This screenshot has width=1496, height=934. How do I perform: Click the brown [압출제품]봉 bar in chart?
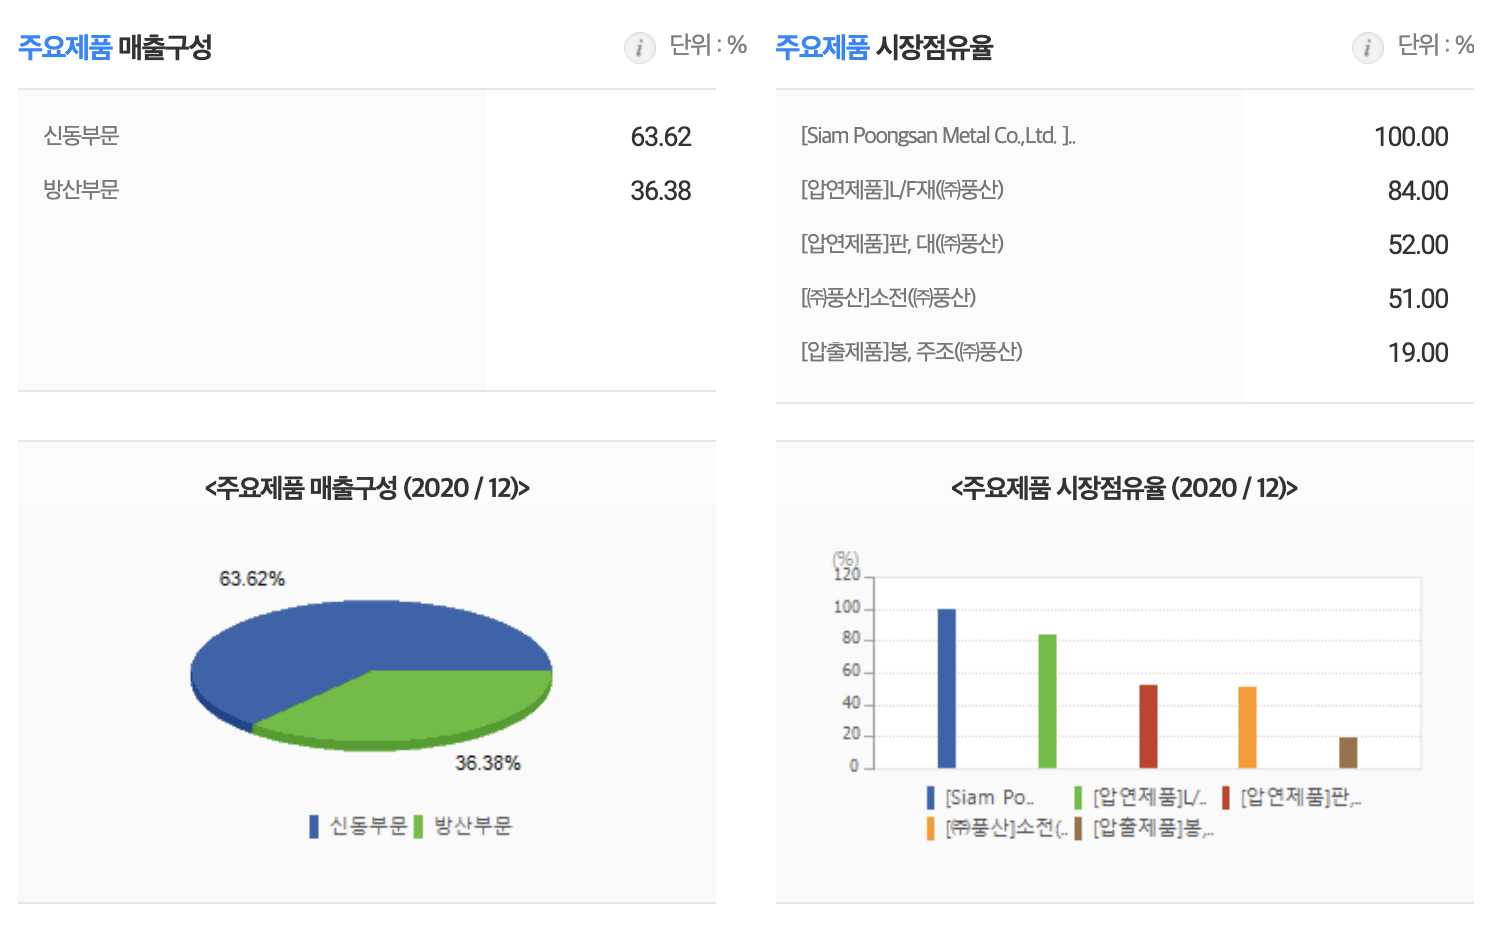[1348, 753]
